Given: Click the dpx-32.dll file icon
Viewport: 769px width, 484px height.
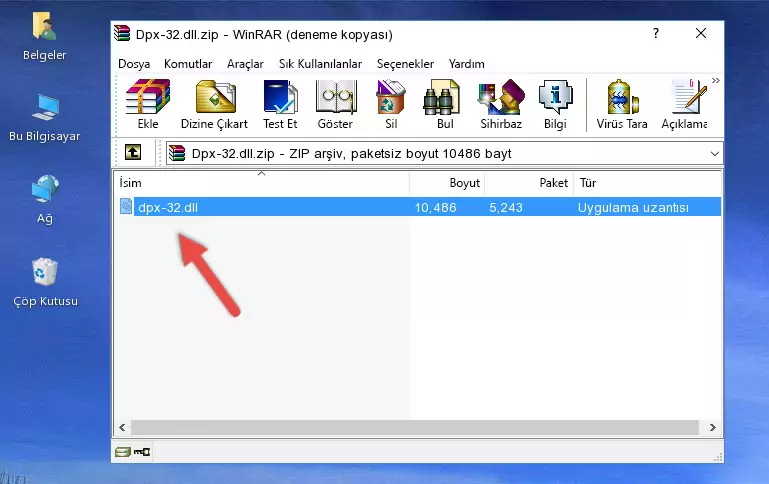Looking at the screenshot, I should point(126,206).
